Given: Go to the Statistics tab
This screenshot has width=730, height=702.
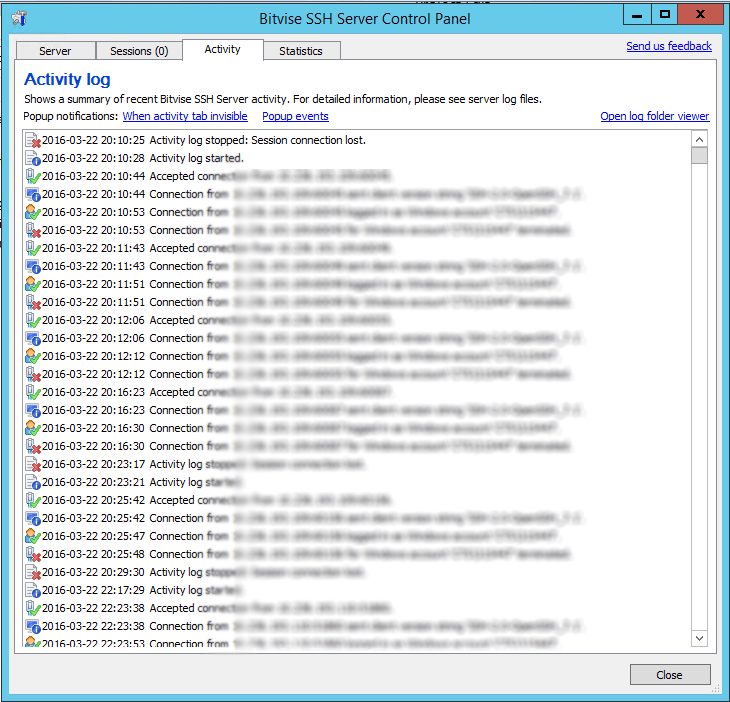Looking at the screenshot, I should (x=301, y=51).
